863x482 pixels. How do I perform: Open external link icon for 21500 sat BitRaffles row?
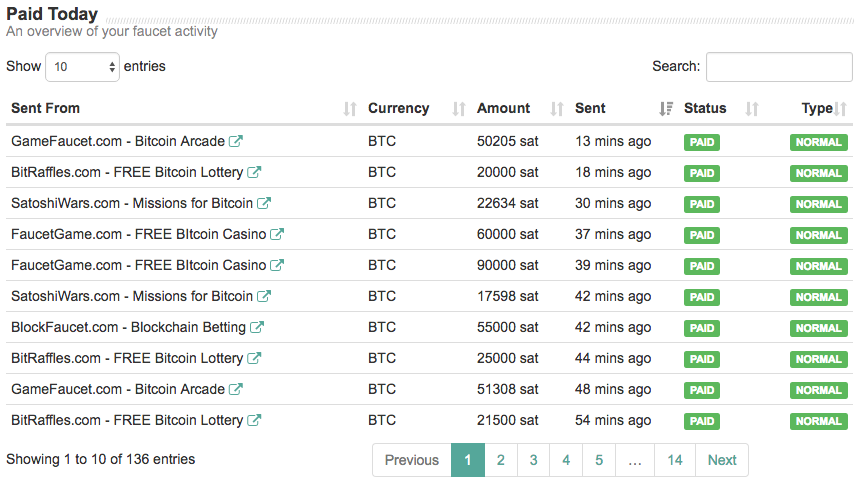(x=254, y=420)
